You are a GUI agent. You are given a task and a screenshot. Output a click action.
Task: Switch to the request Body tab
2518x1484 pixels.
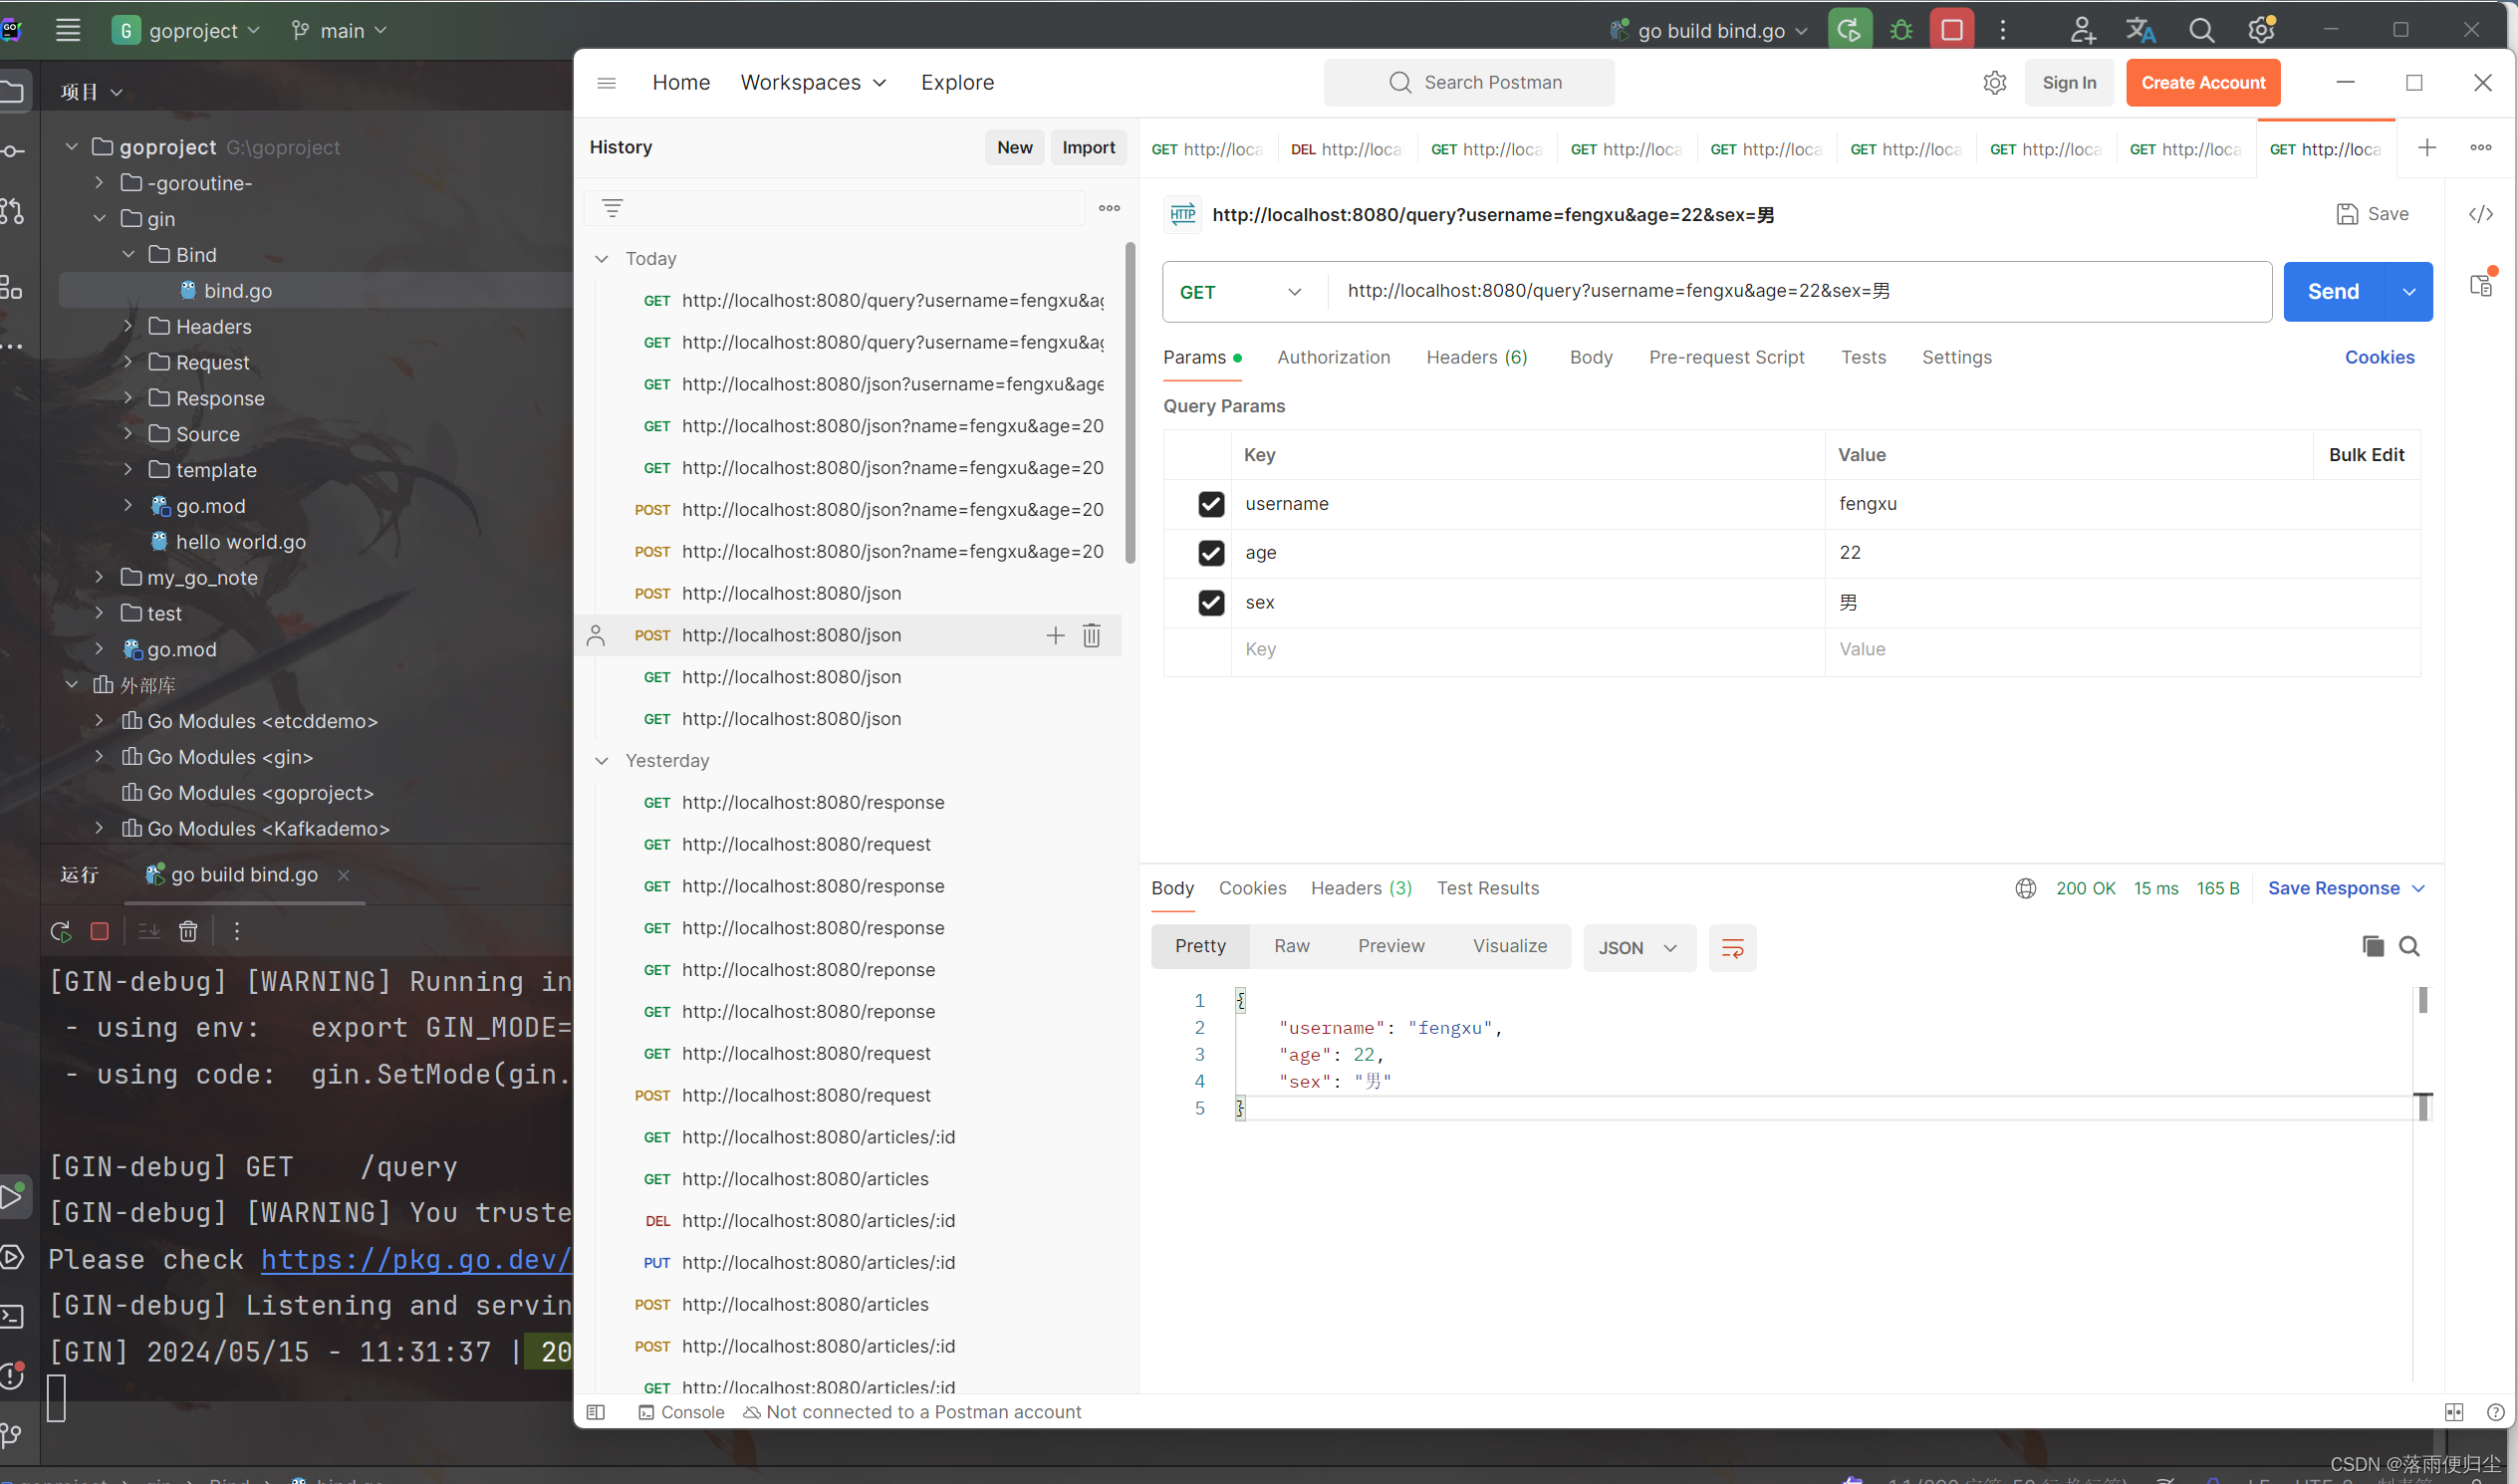point(1590,357)
